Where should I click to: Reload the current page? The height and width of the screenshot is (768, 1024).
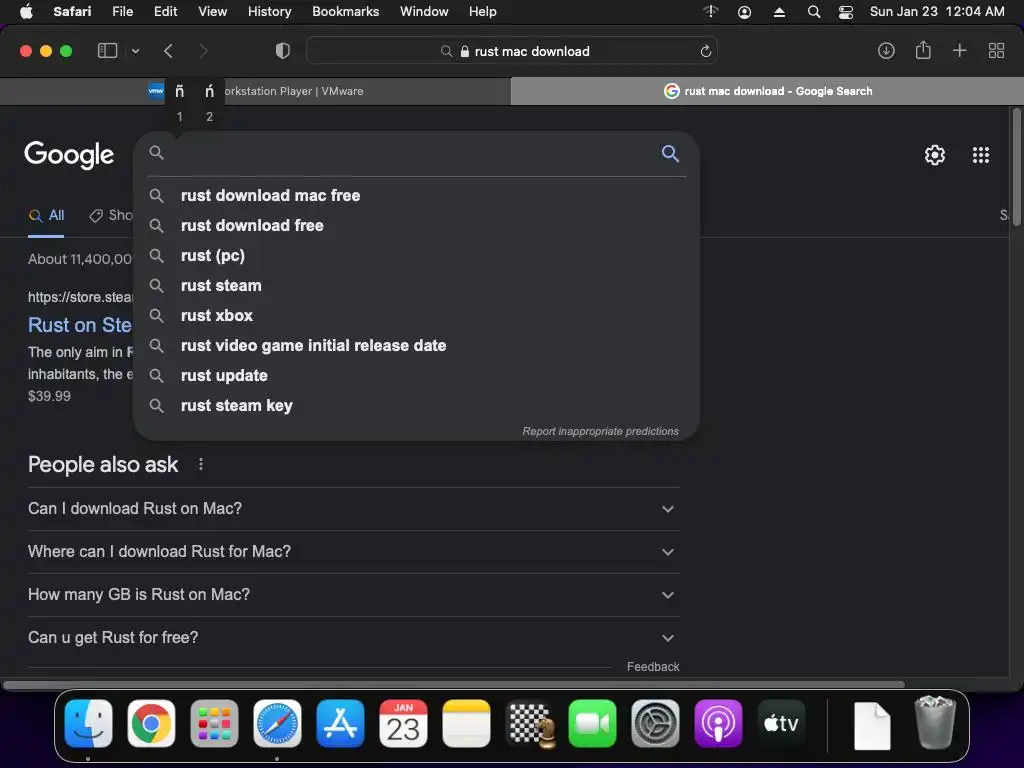pyautogui.click(x=705, y=51)
